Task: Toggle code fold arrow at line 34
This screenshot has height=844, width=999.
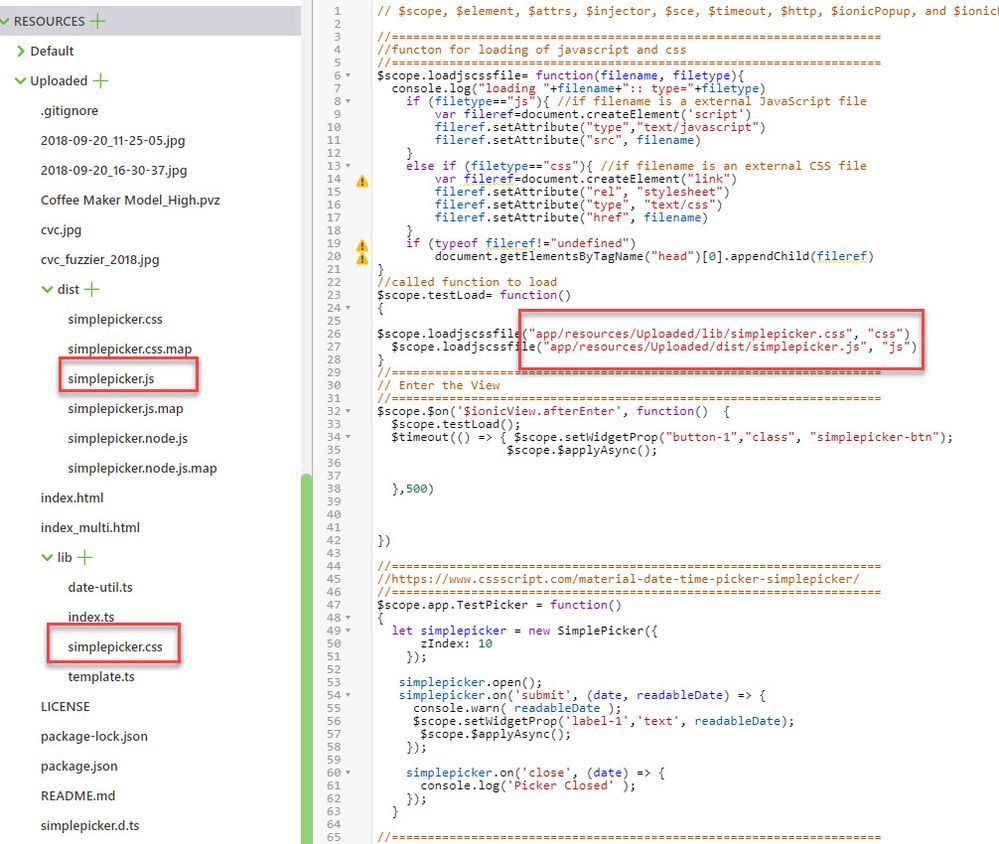Action: point(348,437)
